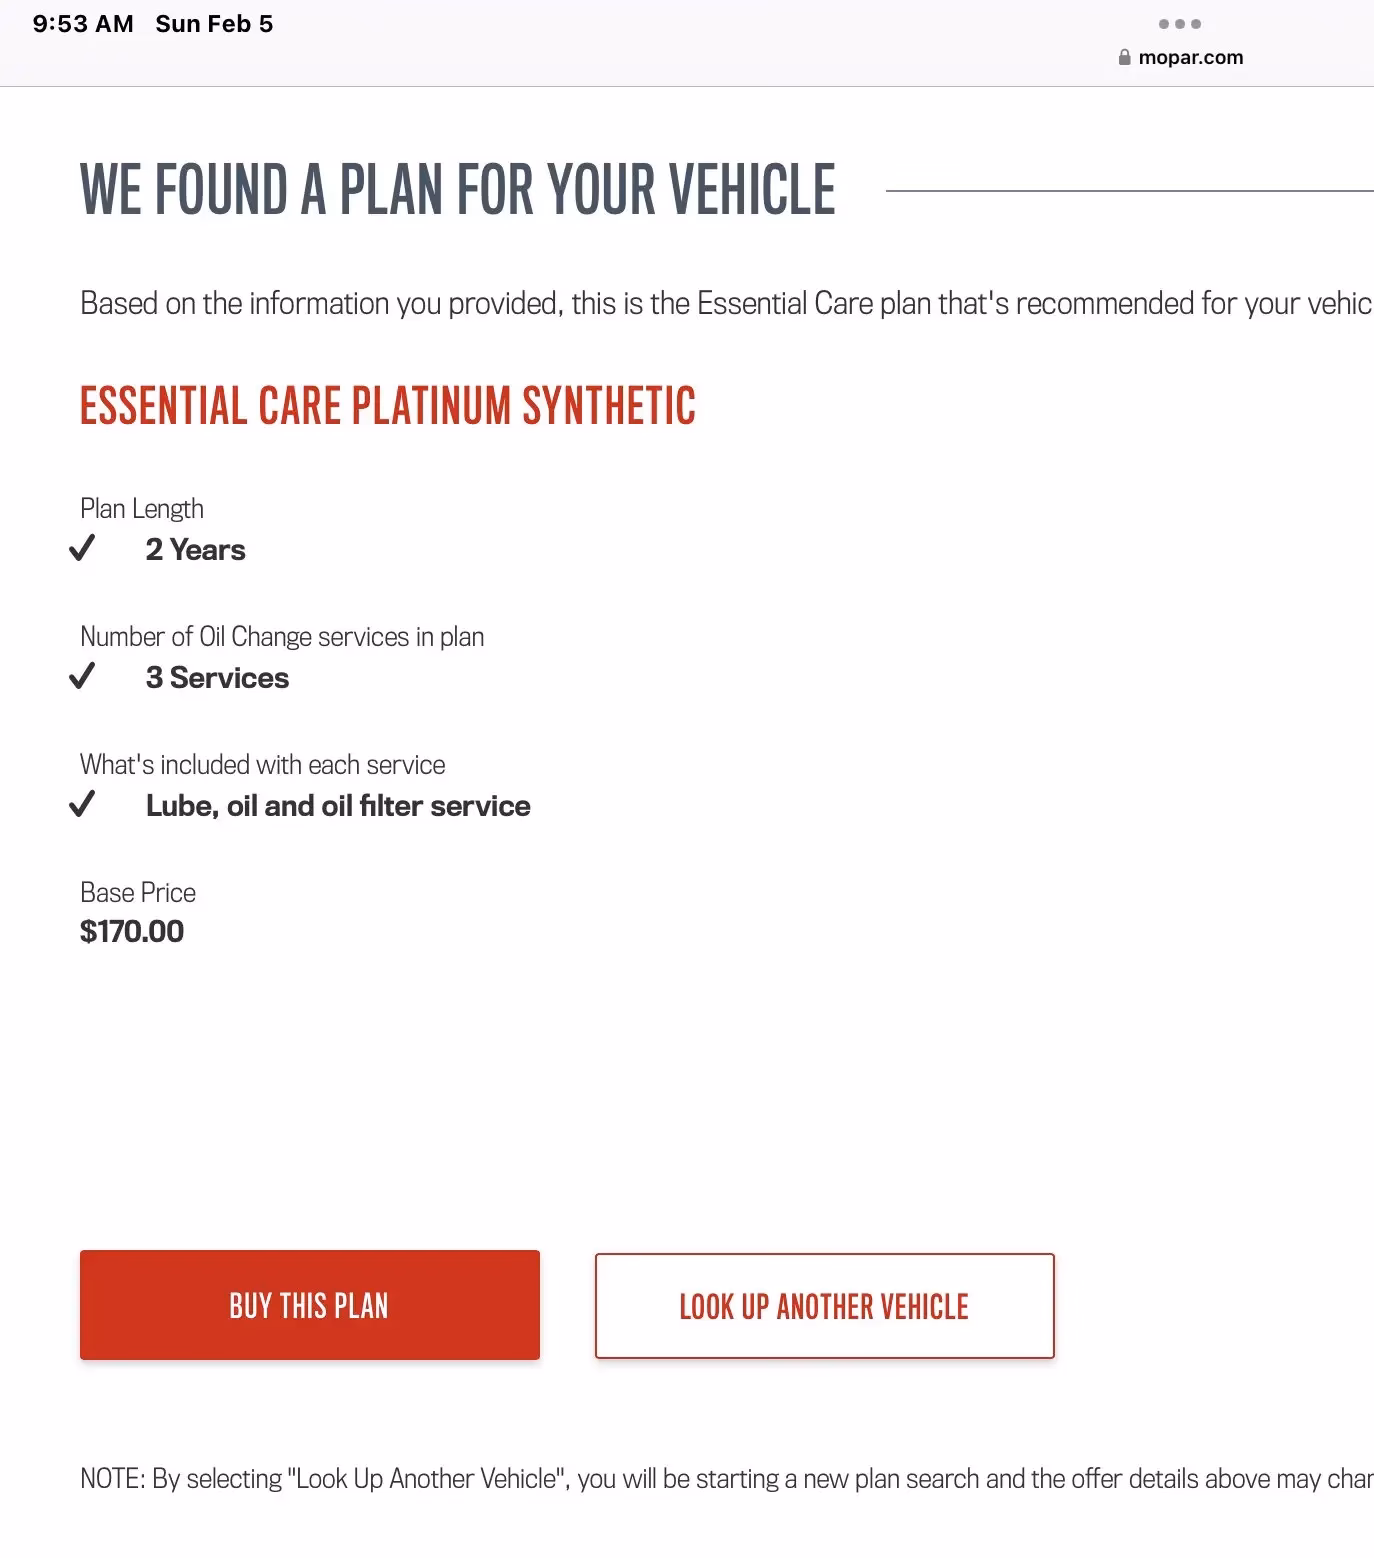Expand the Plan Length section
The height and width of the screenshot is (1558, 1374).
click(141, 508)
